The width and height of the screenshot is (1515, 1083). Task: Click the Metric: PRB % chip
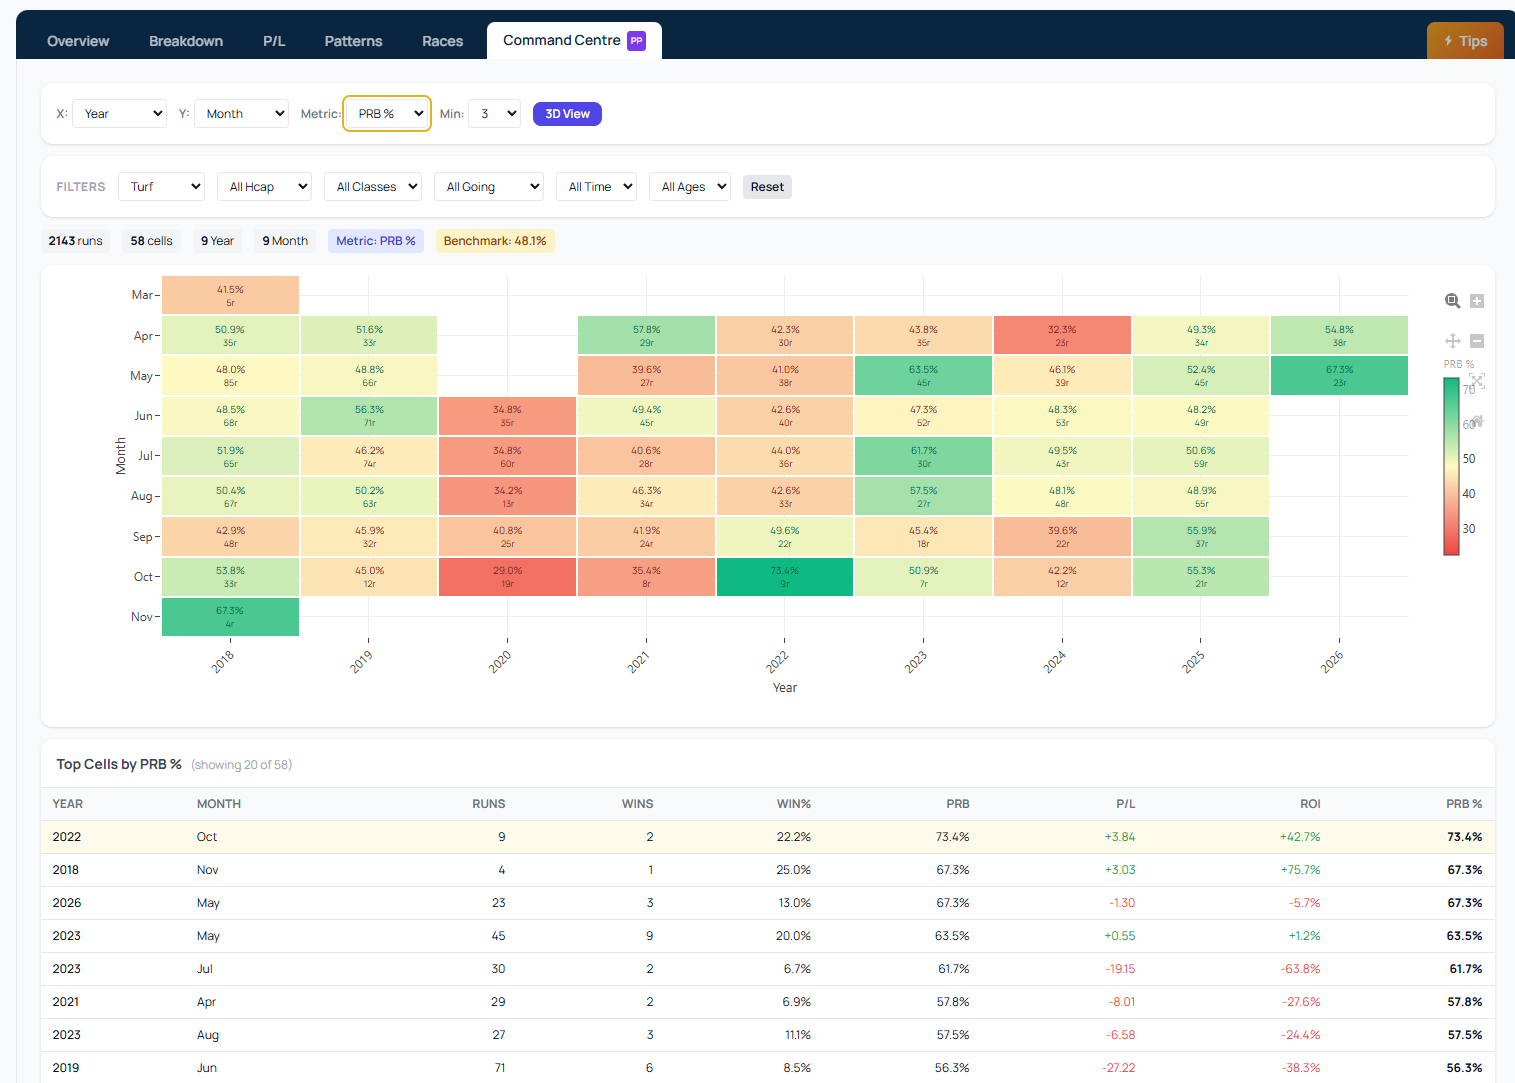pos(375,241)
